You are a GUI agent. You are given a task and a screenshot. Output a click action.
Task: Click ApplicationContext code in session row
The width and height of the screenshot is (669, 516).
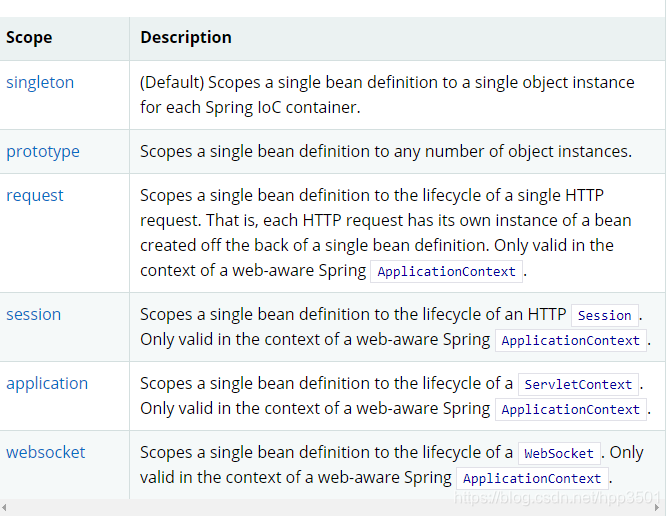click(x=571, y=341)
